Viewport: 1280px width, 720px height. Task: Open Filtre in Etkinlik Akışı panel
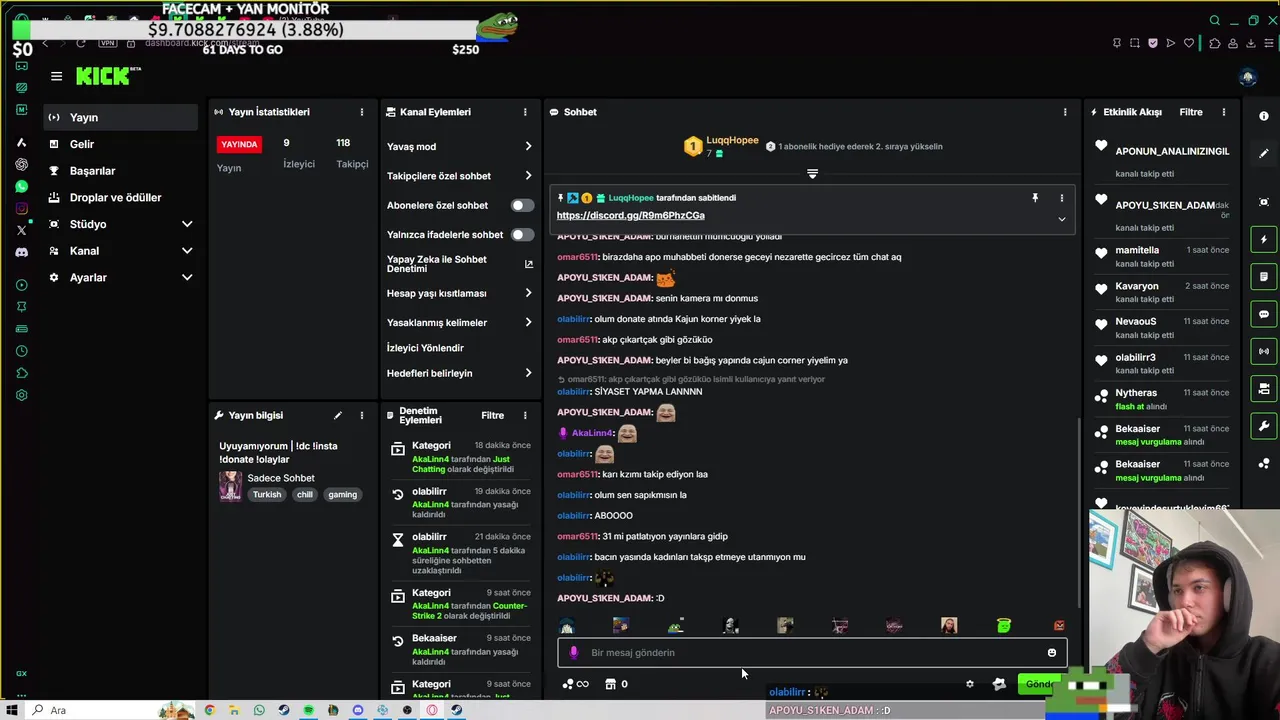(x=1190, y=112)
